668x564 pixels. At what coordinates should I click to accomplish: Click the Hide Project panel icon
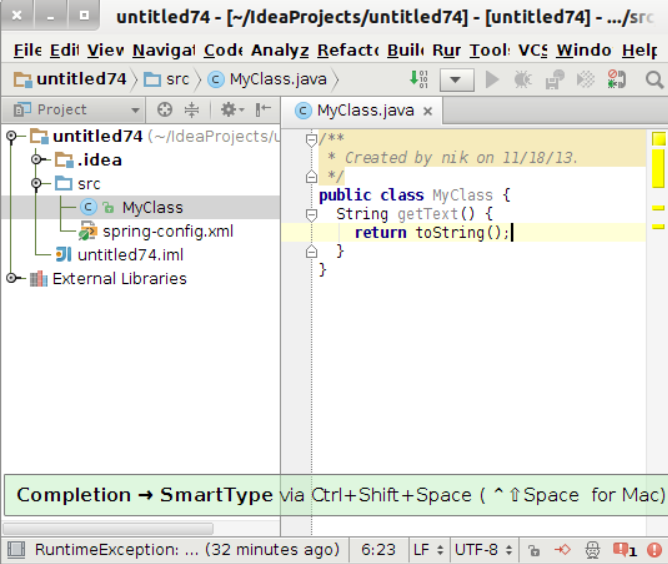[263, 110]
